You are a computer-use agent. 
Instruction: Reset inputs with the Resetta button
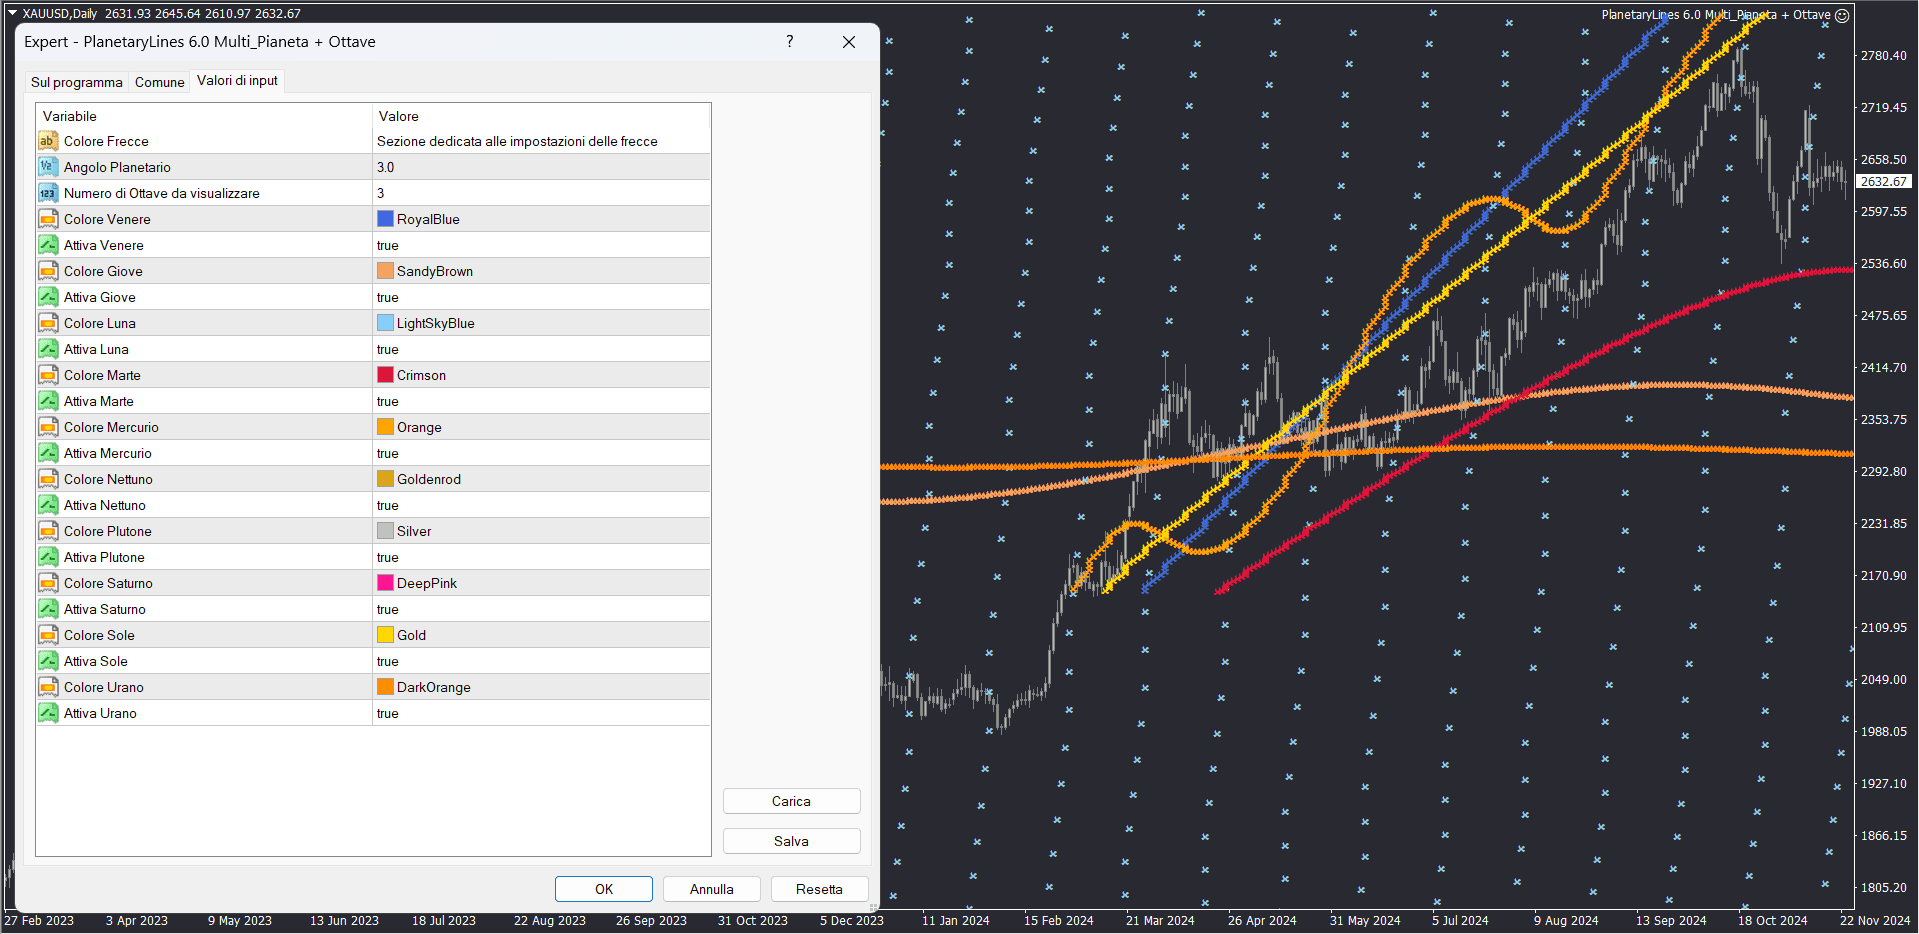pyautogui.click(x=819, y=889)
